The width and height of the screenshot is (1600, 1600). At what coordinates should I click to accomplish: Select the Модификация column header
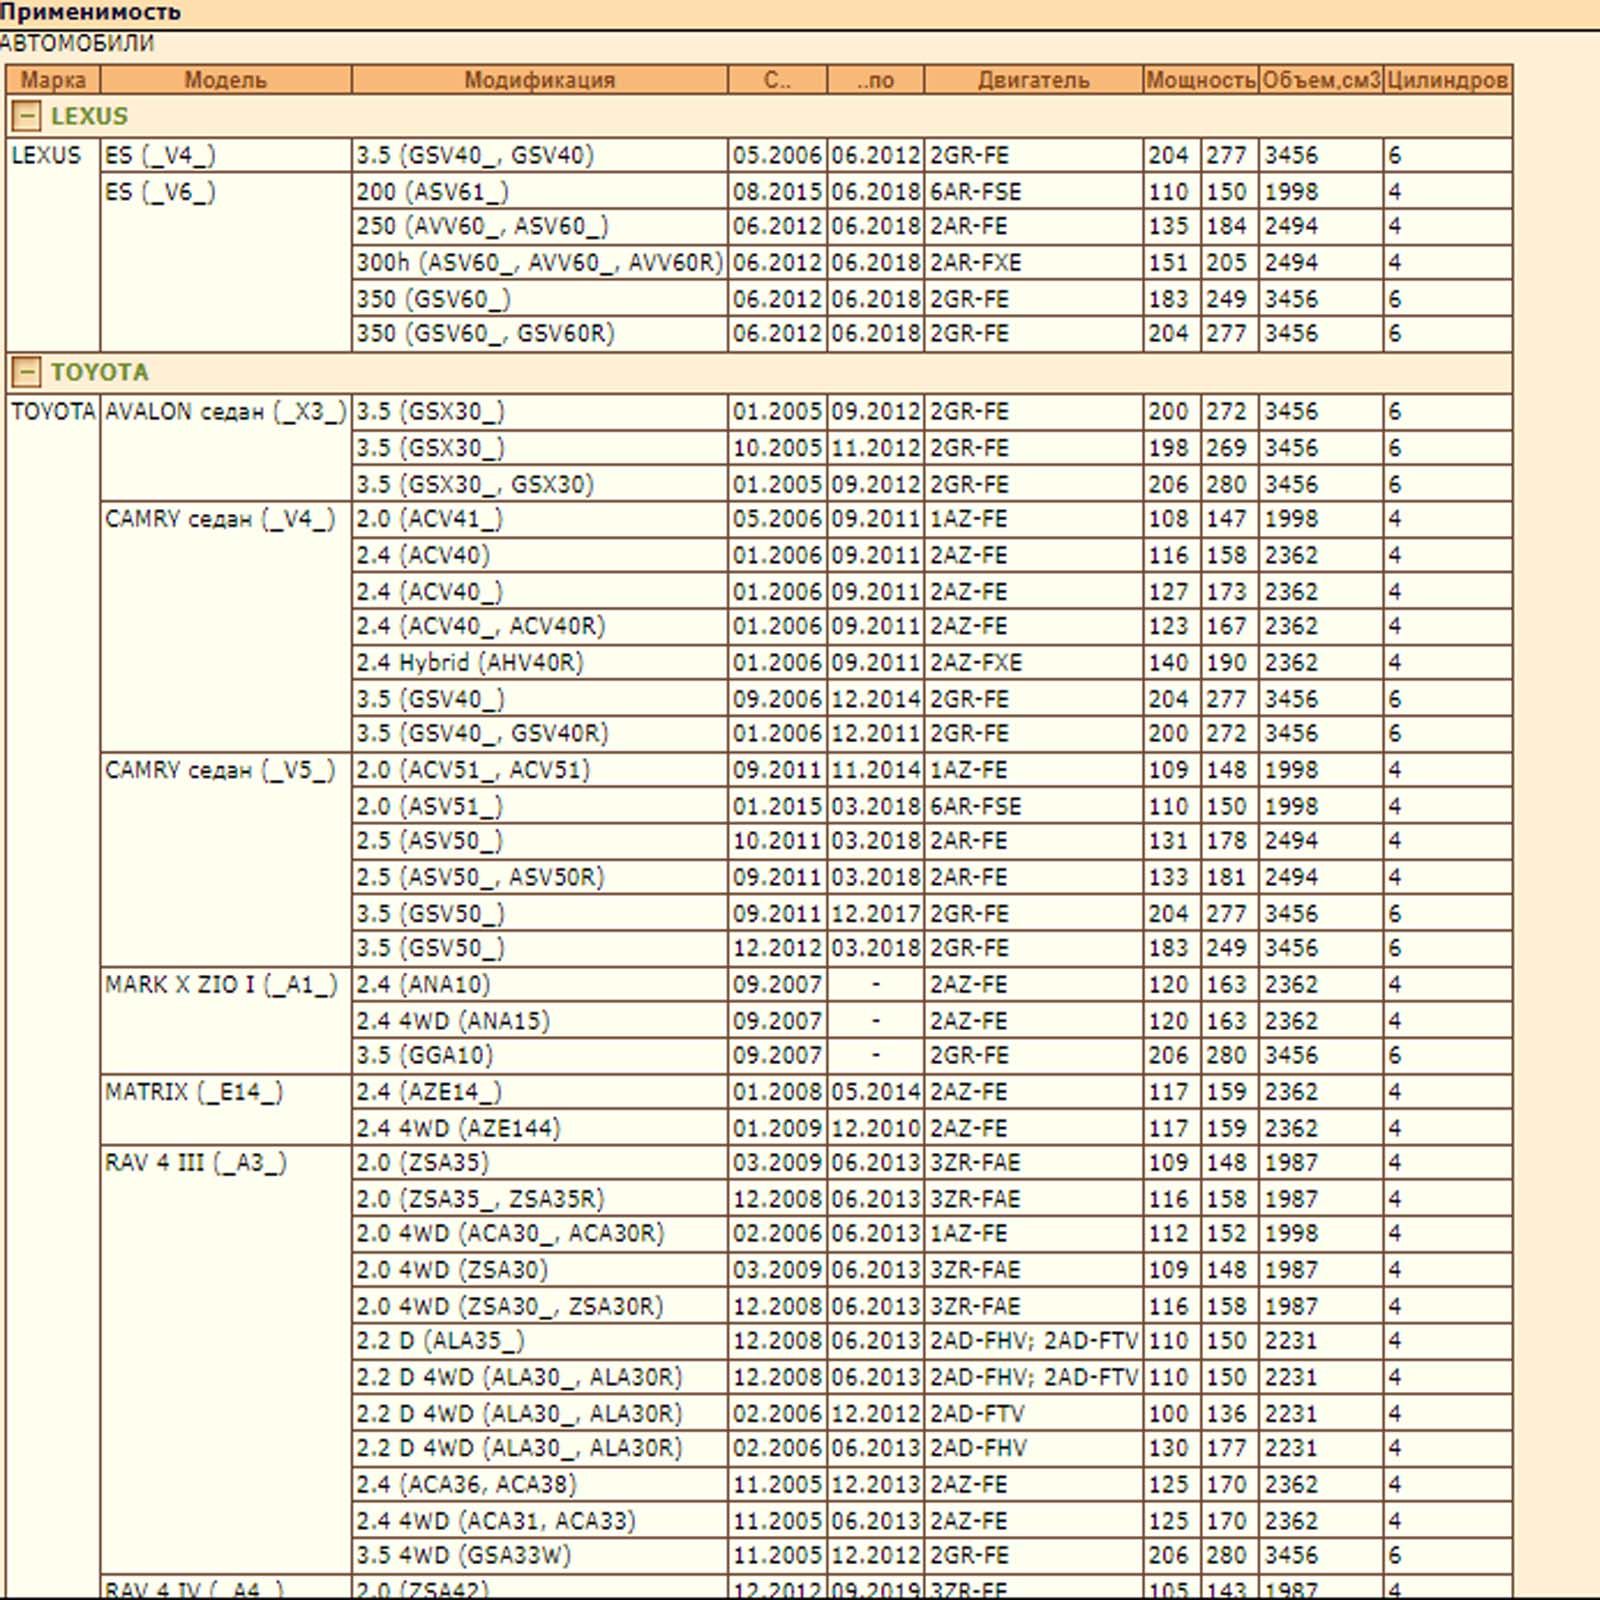point(540,80)
